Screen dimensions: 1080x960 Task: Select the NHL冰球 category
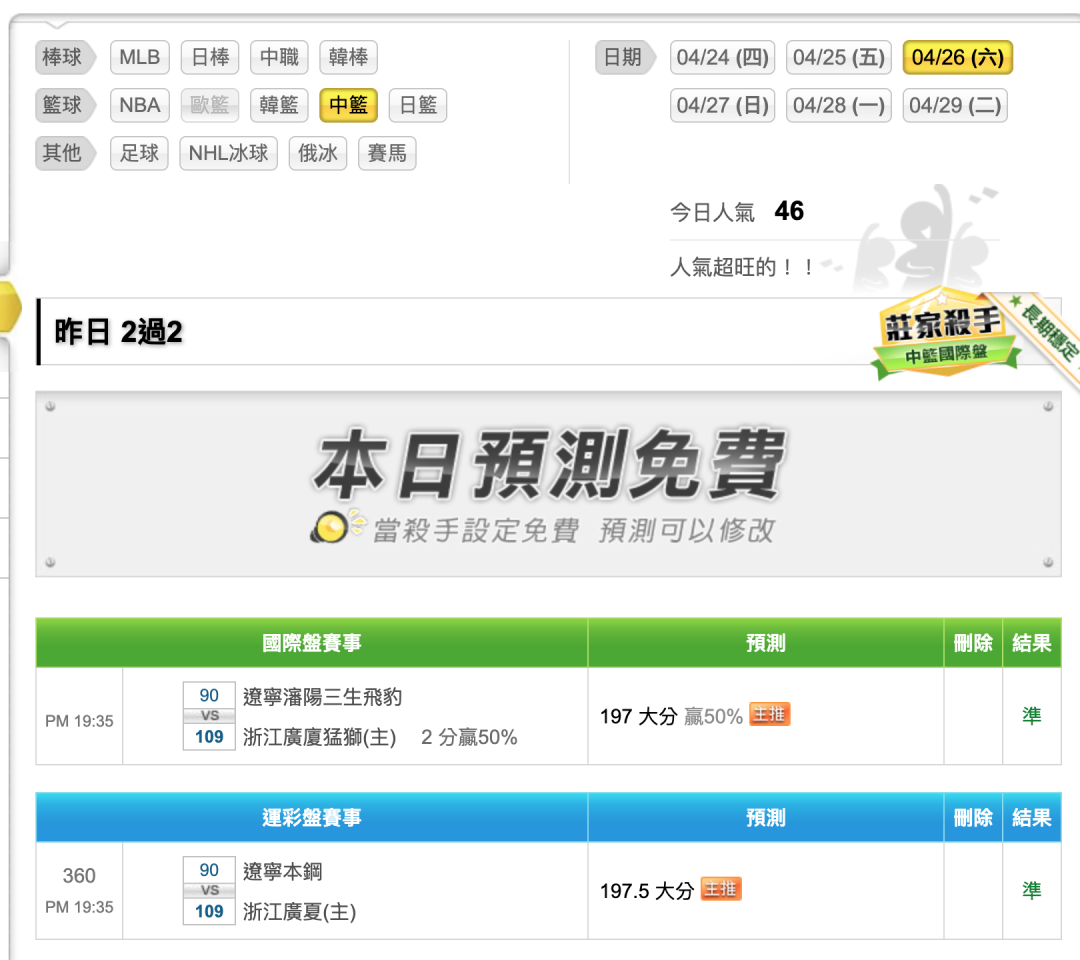229,153
